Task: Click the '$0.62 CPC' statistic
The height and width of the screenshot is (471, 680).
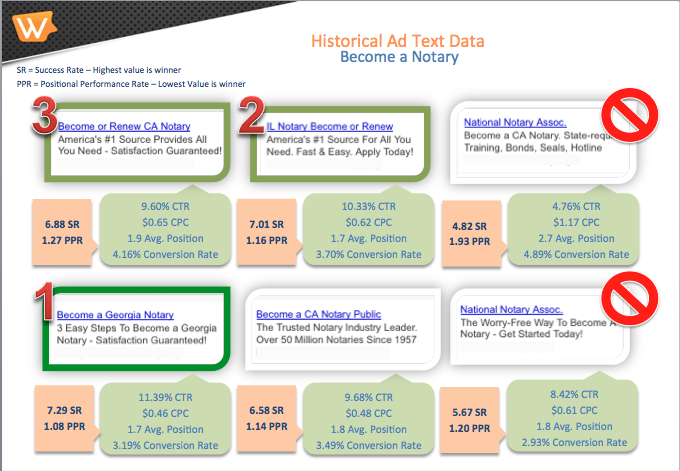Action: click(369, 222)
